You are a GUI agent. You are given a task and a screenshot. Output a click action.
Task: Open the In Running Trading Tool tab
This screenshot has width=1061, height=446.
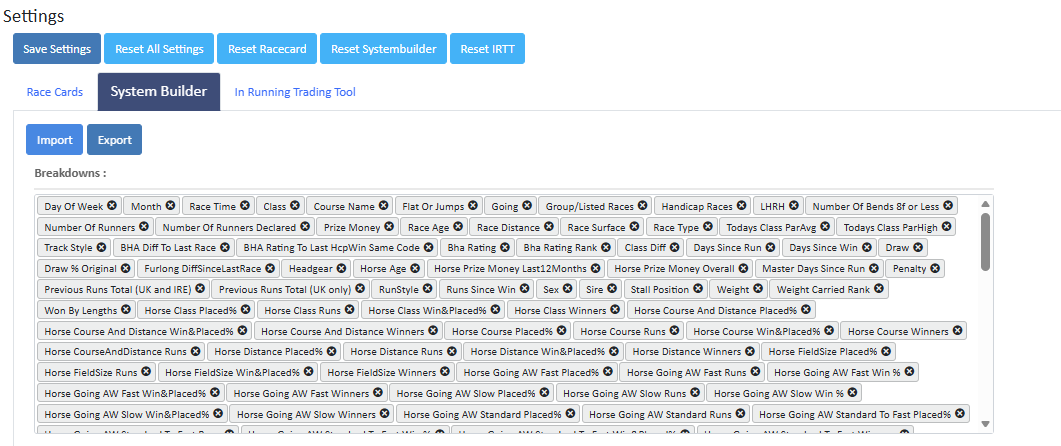click(x=295, y=92)
